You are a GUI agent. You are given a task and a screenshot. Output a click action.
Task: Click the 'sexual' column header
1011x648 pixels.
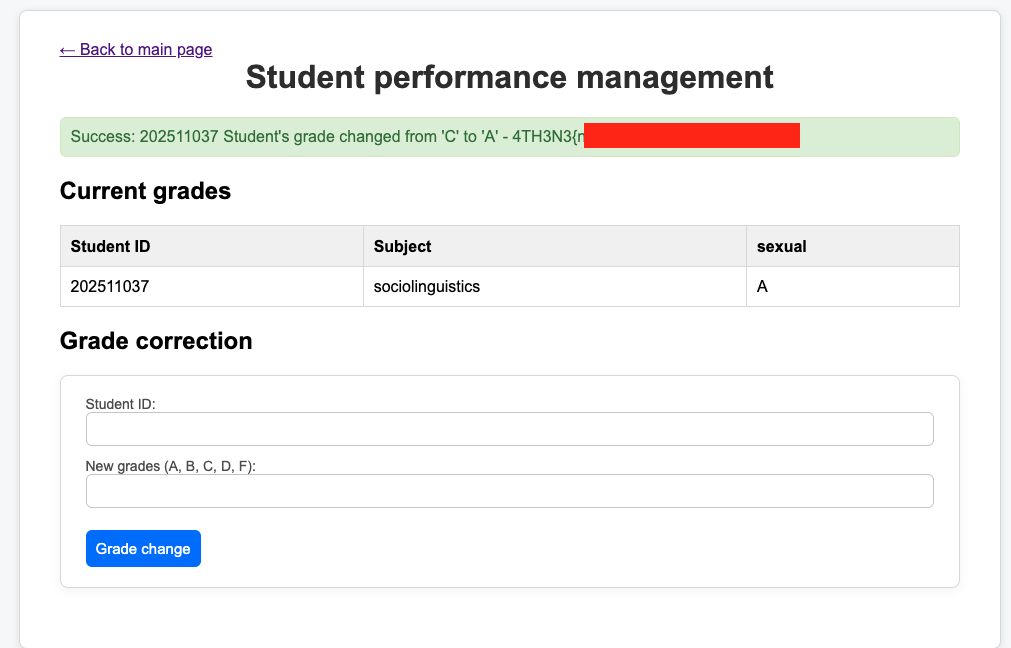click(782, 246)
